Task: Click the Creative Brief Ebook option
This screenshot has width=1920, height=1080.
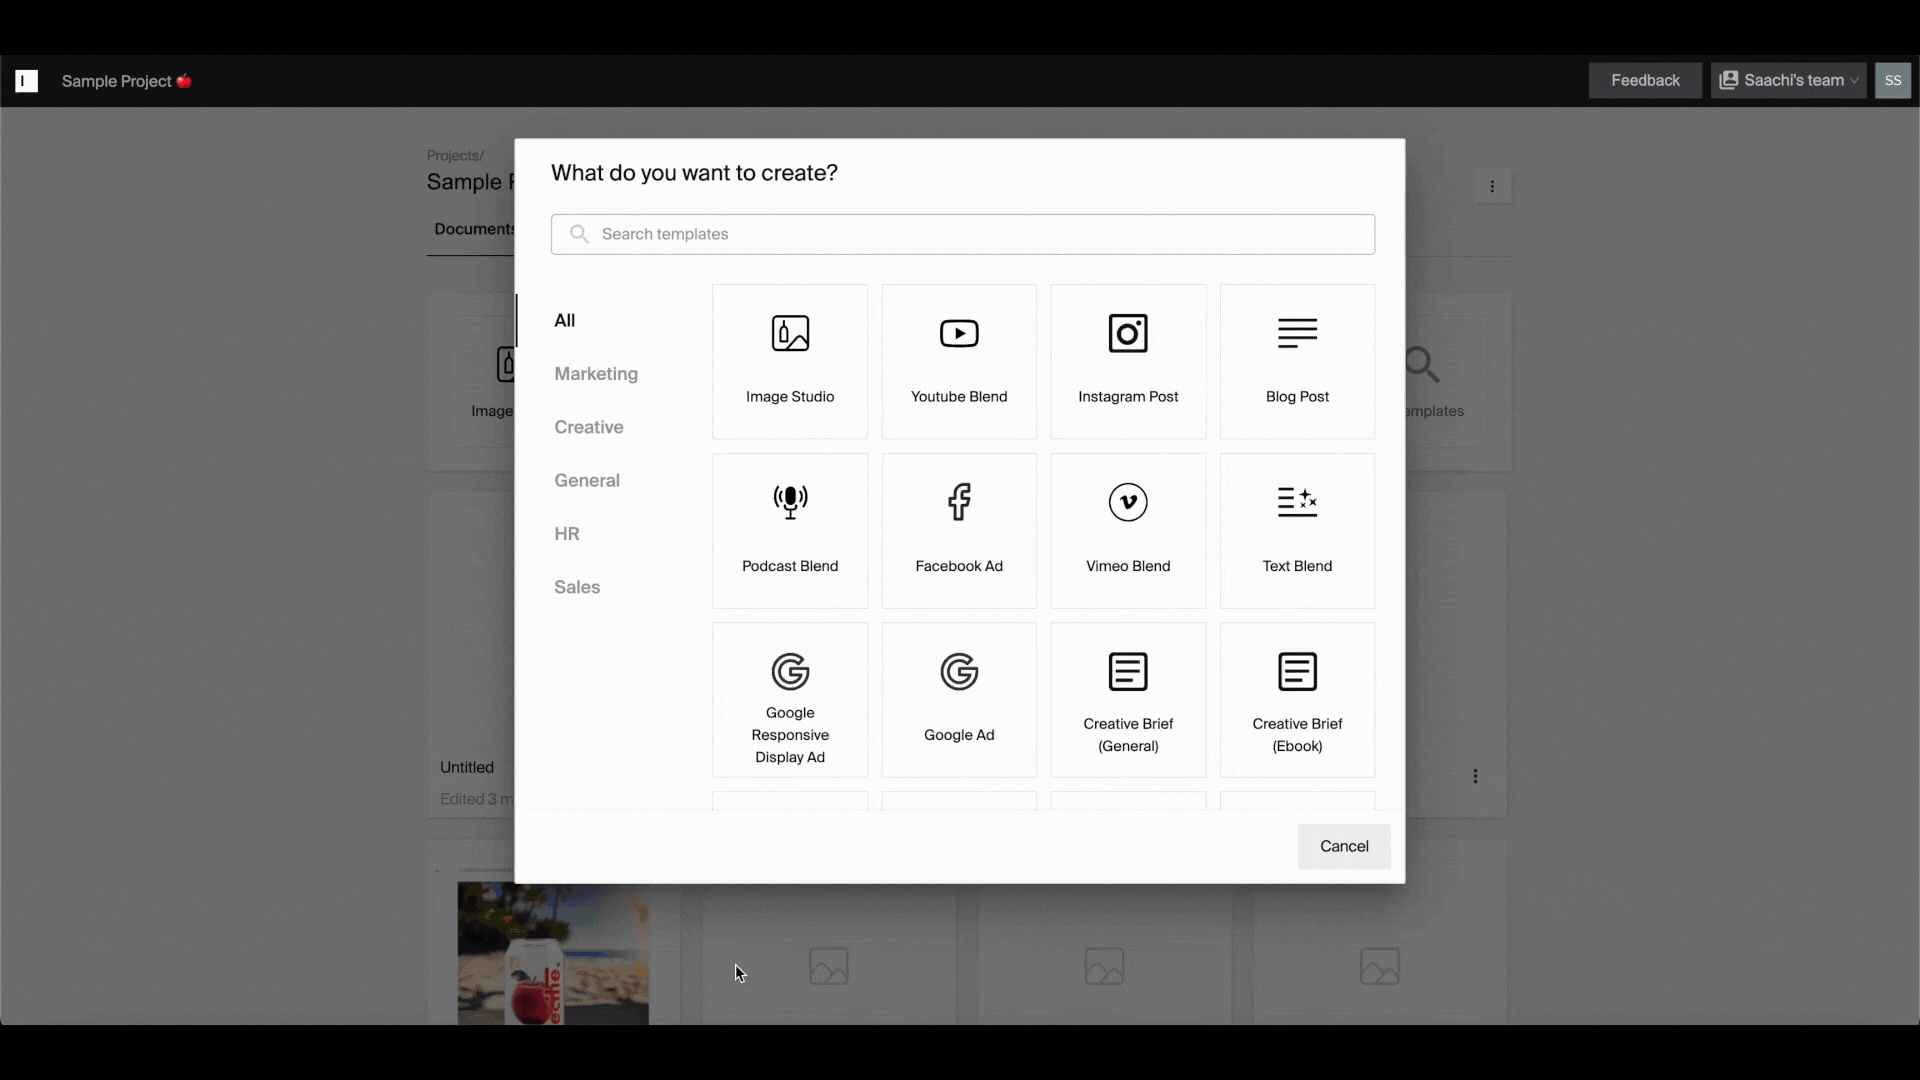Action: pyautogui.click(x=1296, y=700)
